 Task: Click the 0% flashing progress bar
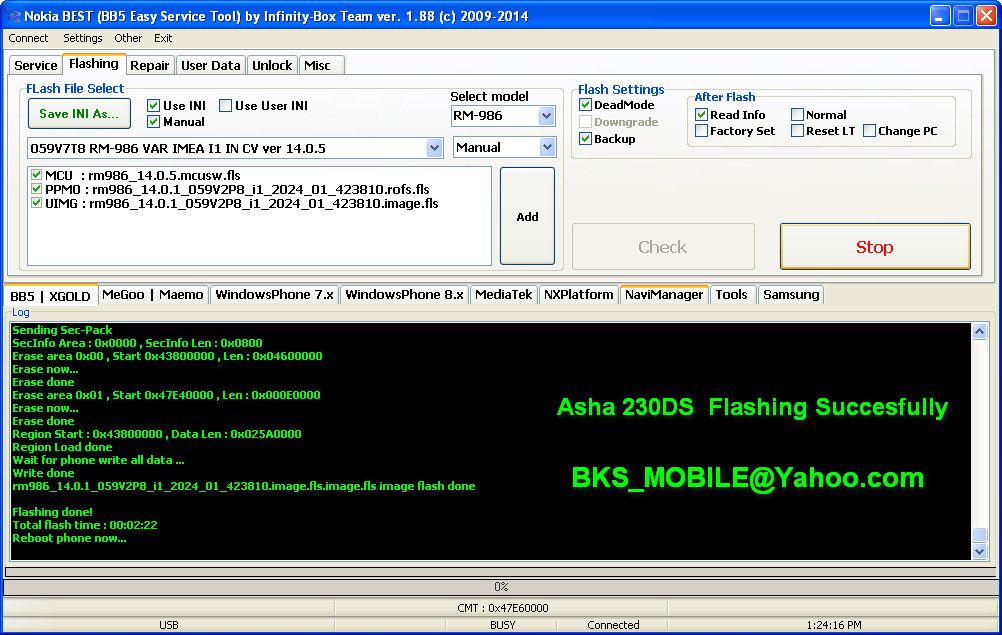coord(500,586)
